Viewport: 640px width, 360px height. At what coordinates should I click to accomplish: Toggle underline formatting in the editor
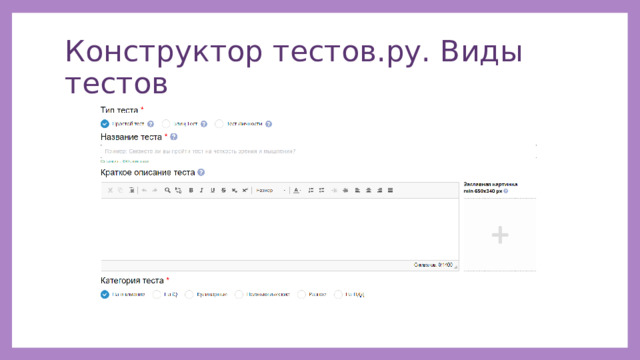pos(213,190)
